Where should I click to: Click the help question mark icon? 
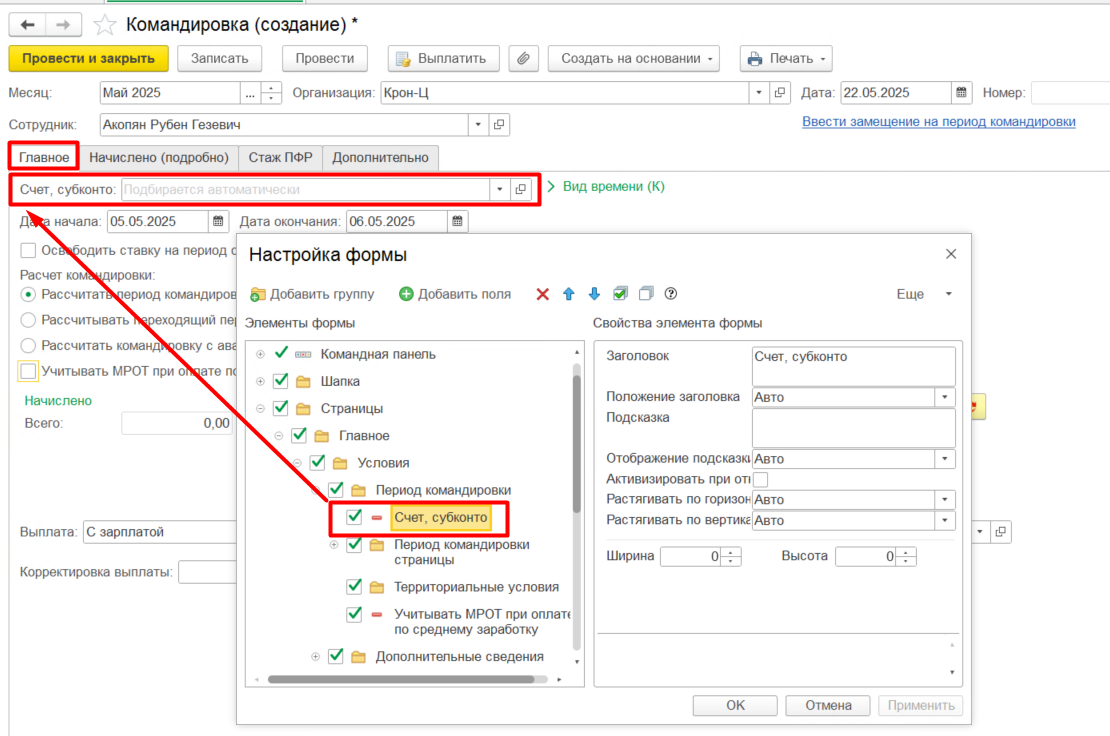click(x=671, y=294)
